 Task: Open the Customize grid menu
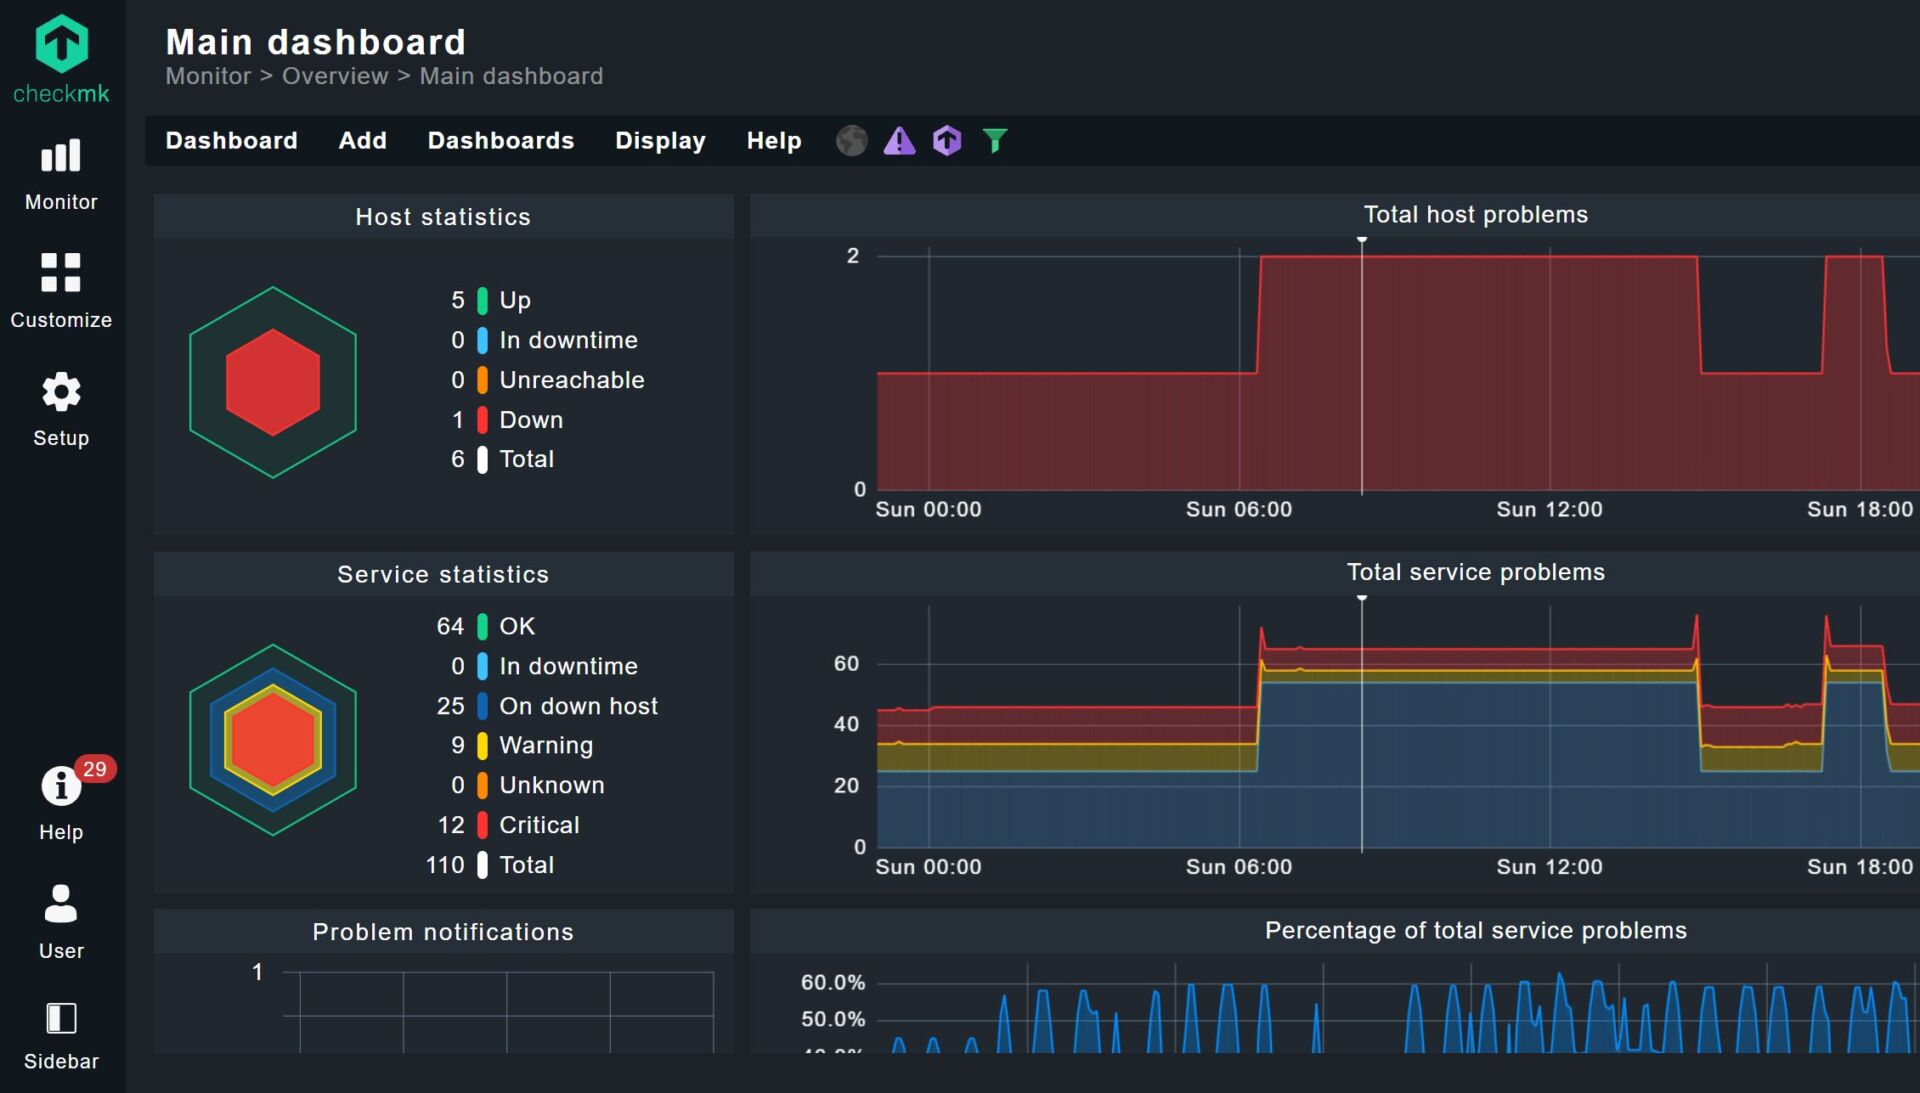61,272
